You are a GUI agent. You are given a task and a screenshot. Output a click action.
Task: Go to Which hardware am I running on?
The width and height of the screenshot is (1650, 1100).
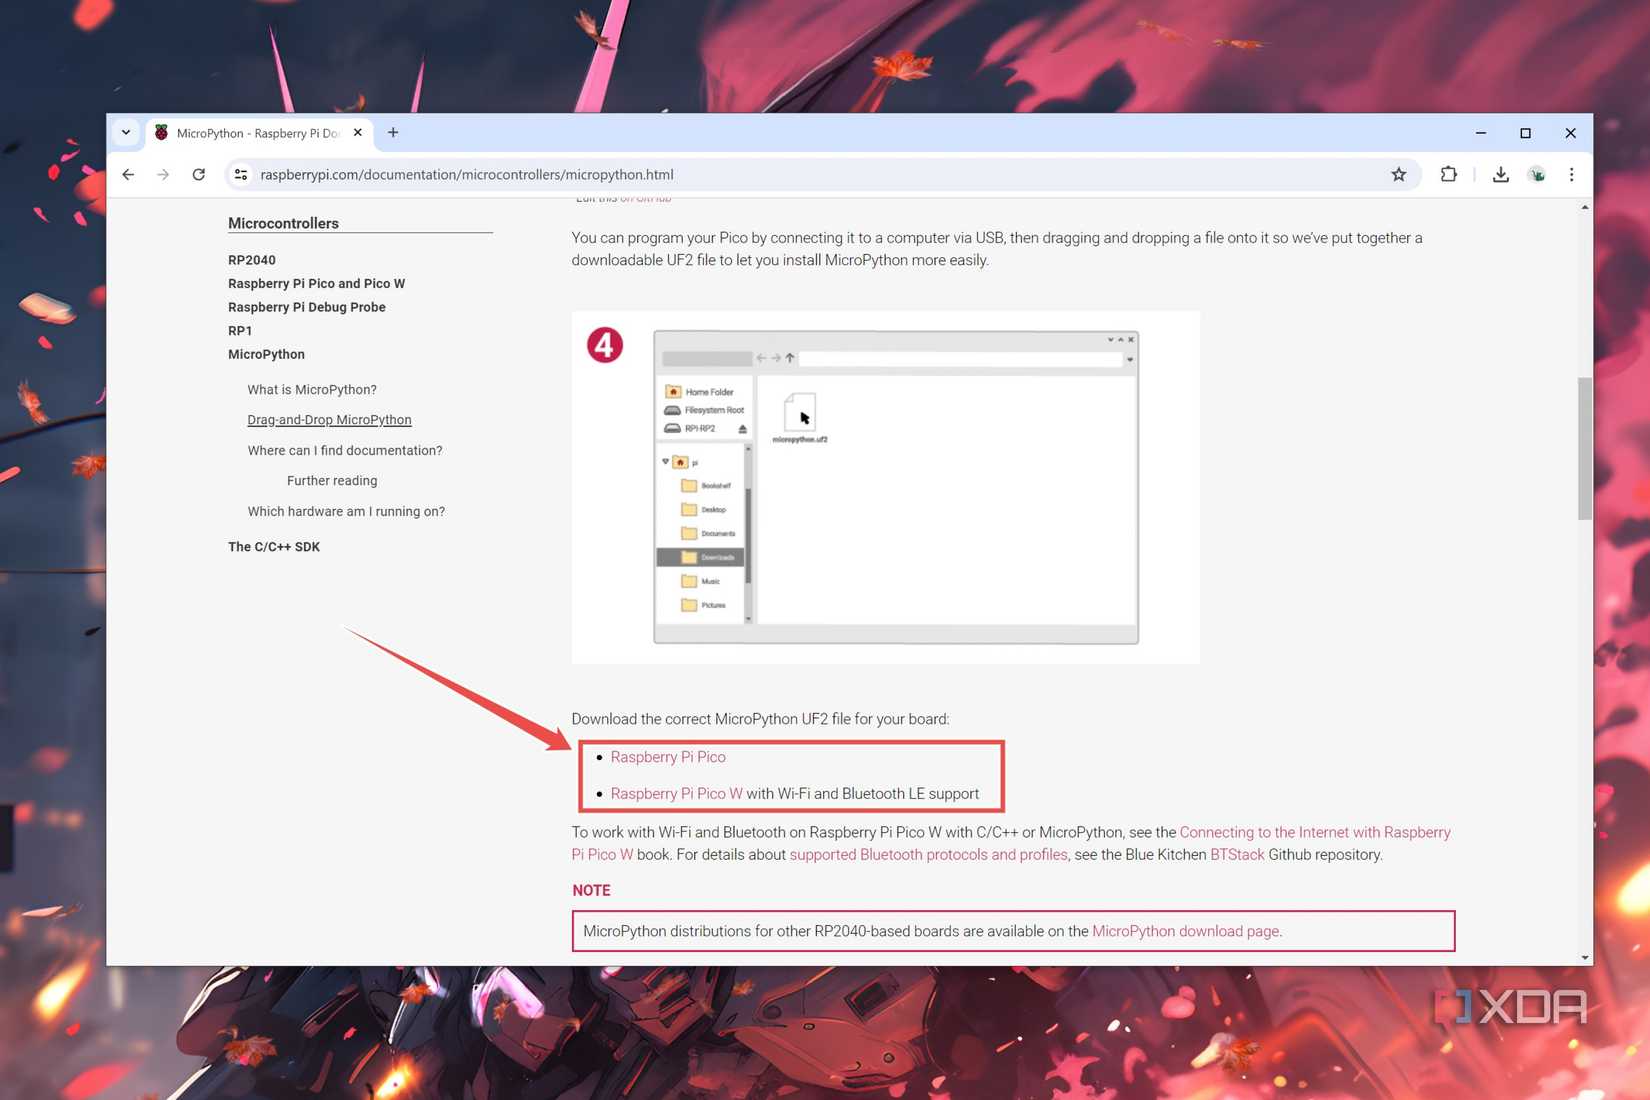pyautogui.click(x=346, y=512)
